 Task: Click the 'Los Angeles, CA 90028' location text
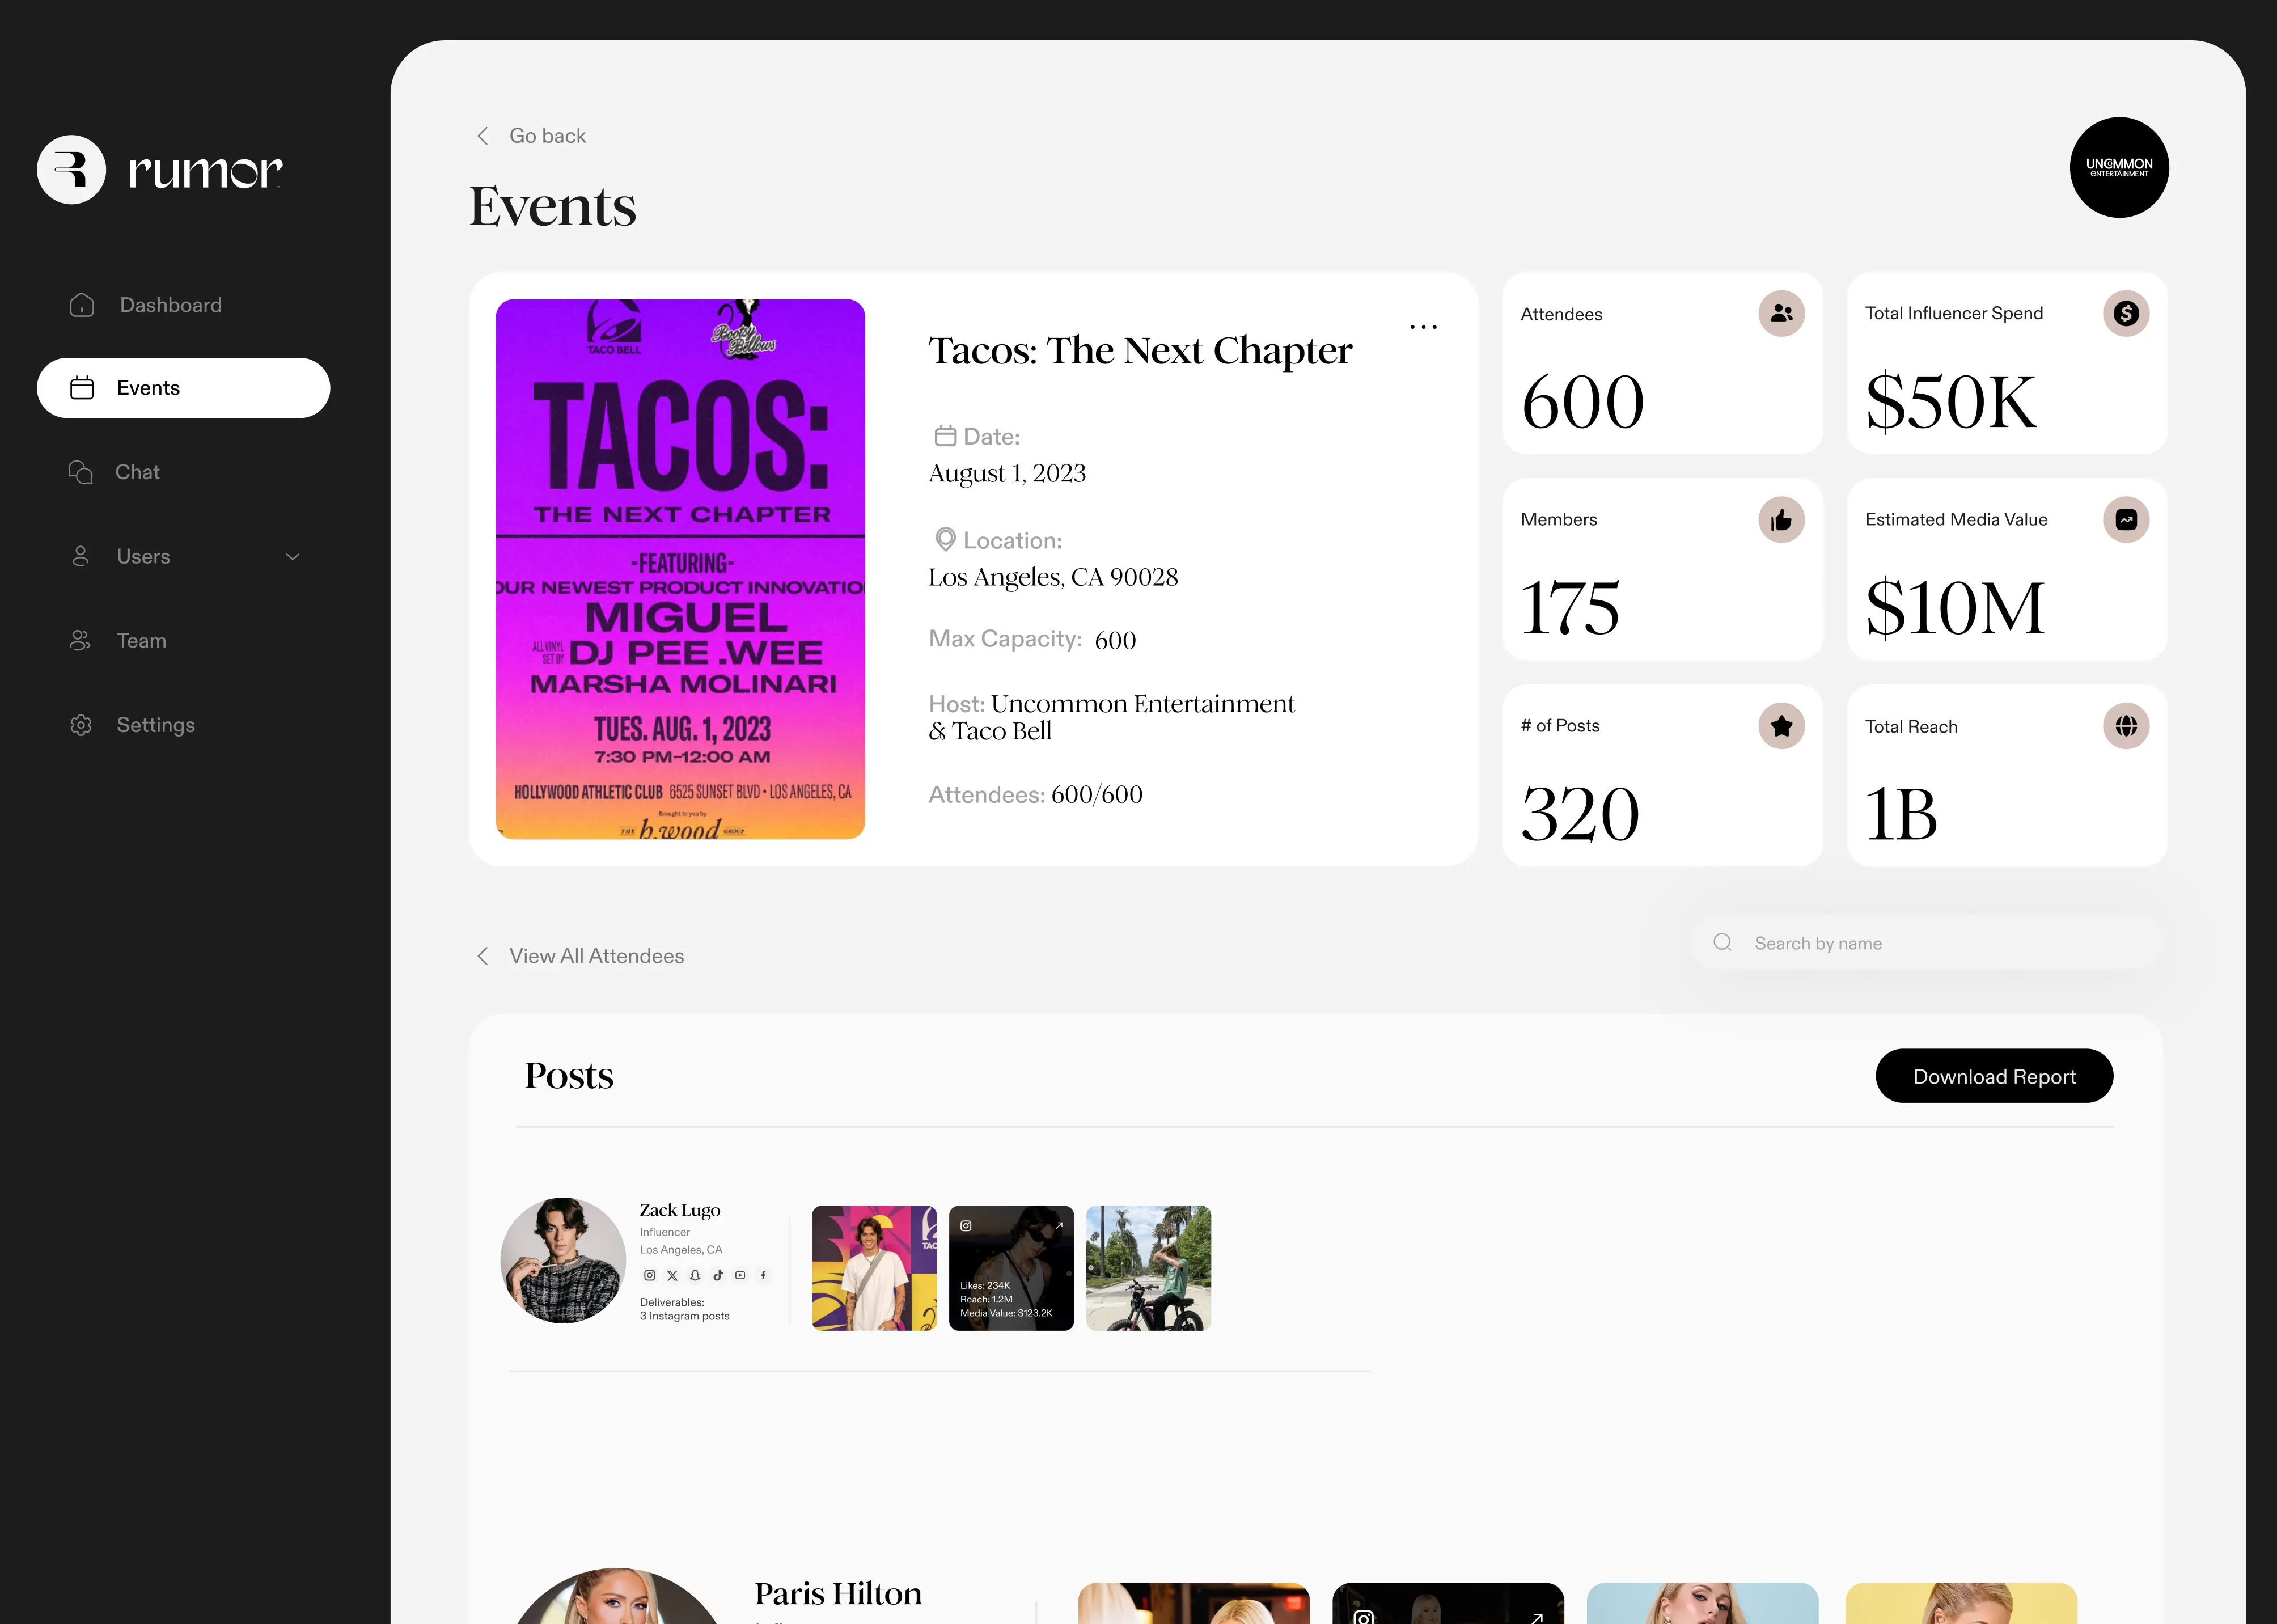pyautogui.click(x=1053, y=577)
